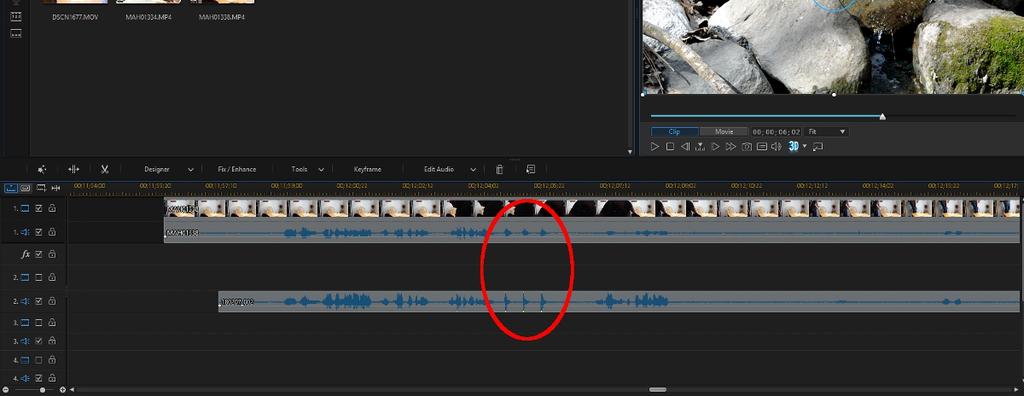This screenshot has width=1024, height=396.
Task: Select the Clip preview mode tab
Action: [675, 132]
